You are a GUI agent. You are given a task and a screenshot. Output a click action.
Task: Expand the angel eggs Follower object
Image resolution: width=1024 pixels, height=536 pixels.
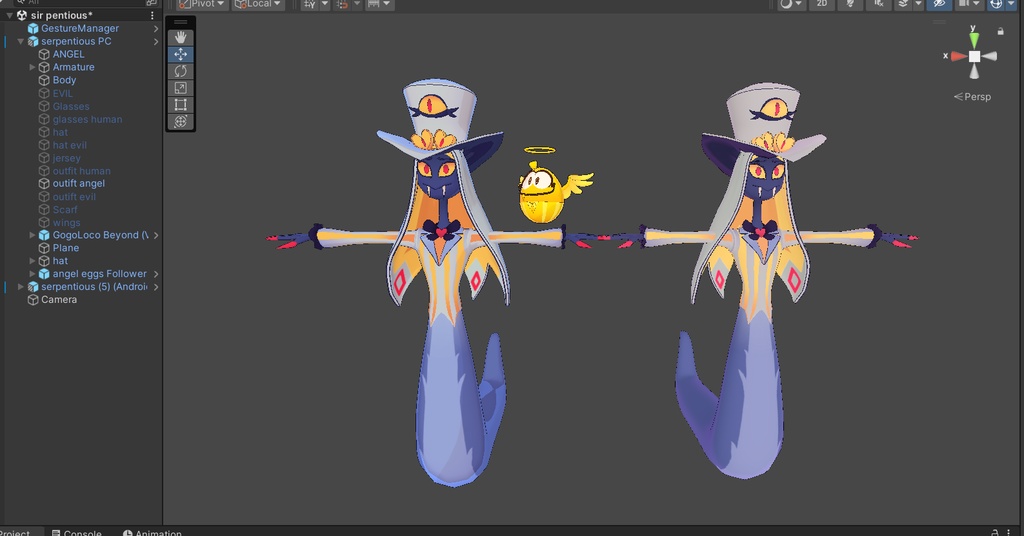click(x=33, y=274)
